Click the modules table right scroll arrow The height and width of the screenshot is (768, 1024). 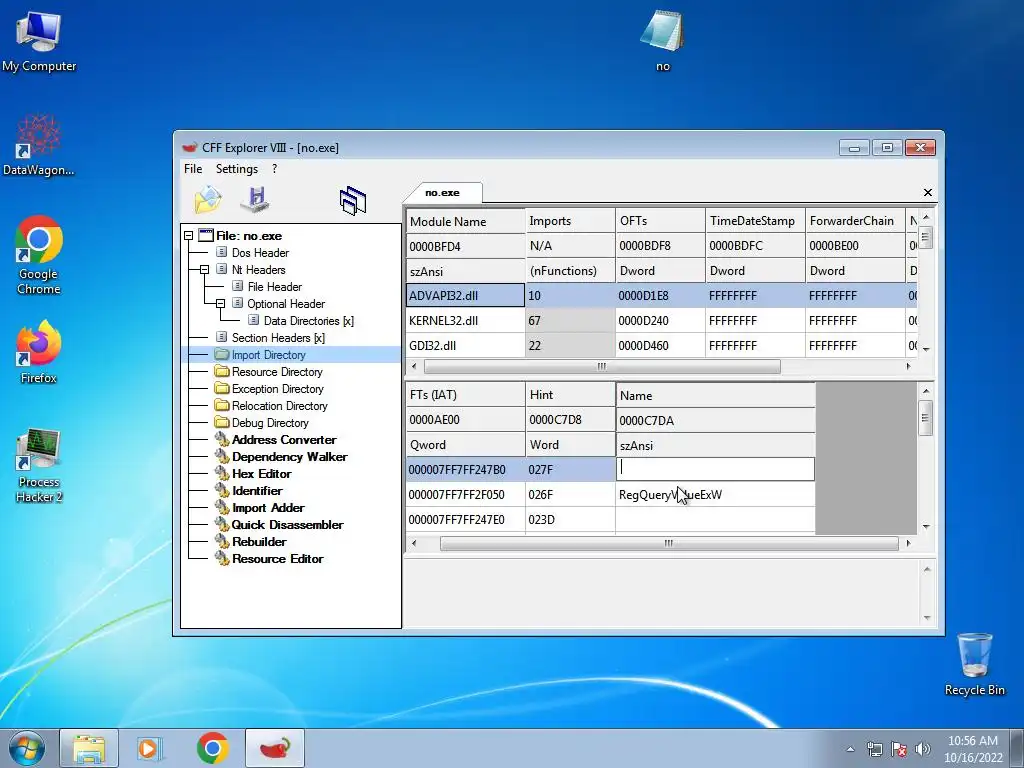pyautogui.click(x=908, y=366)
